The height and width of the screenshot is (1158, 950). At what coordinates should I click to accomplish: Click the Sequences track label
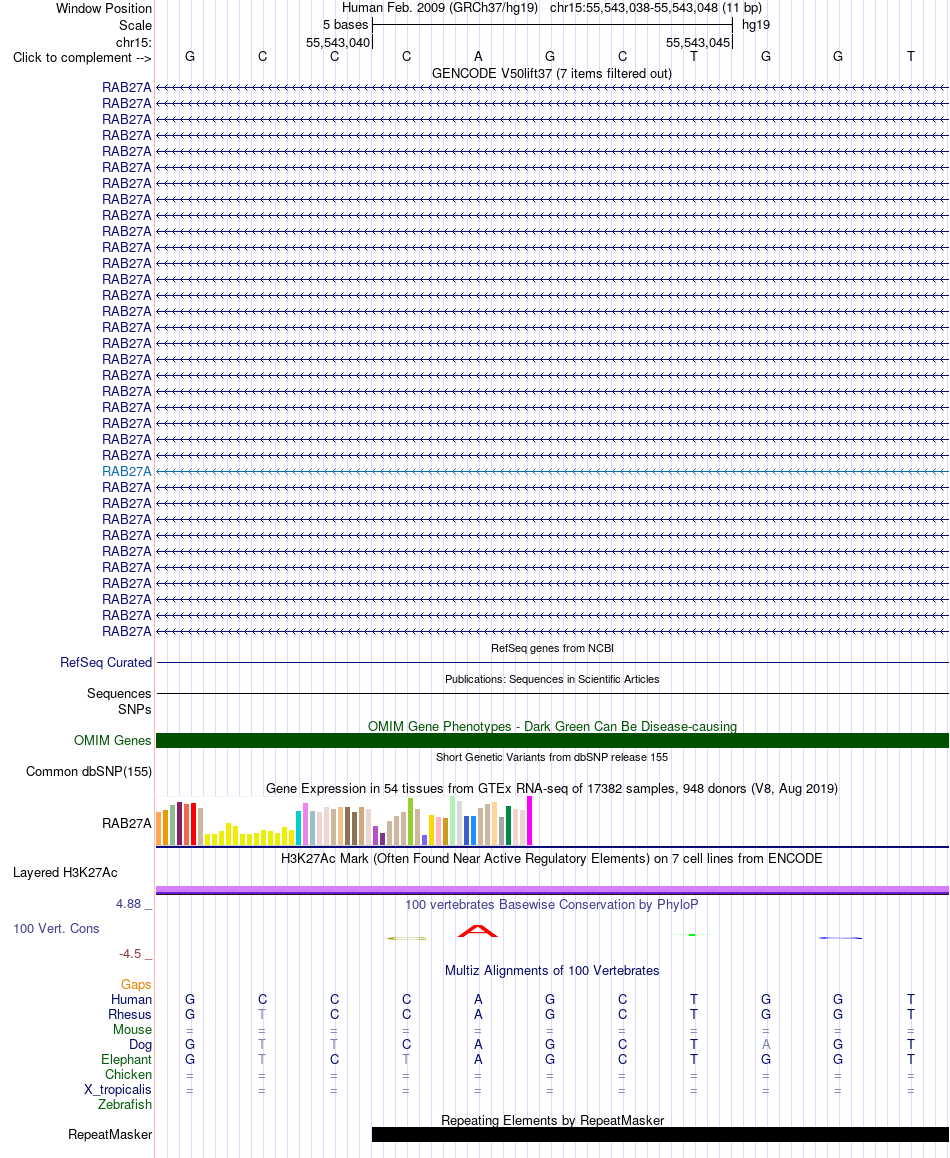119,693
